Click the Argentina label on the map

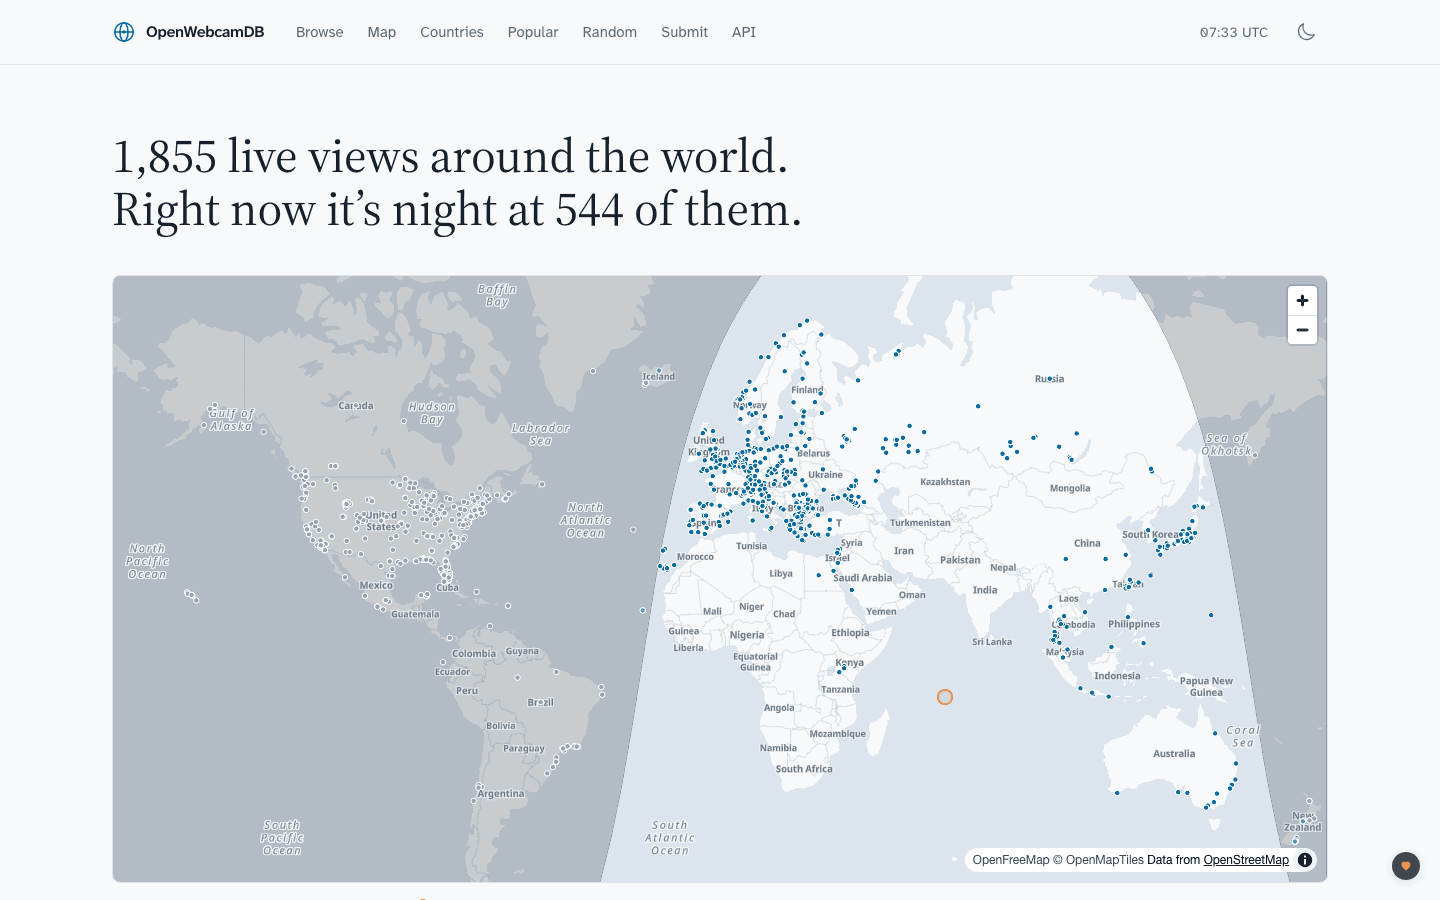tap(500, 794)
